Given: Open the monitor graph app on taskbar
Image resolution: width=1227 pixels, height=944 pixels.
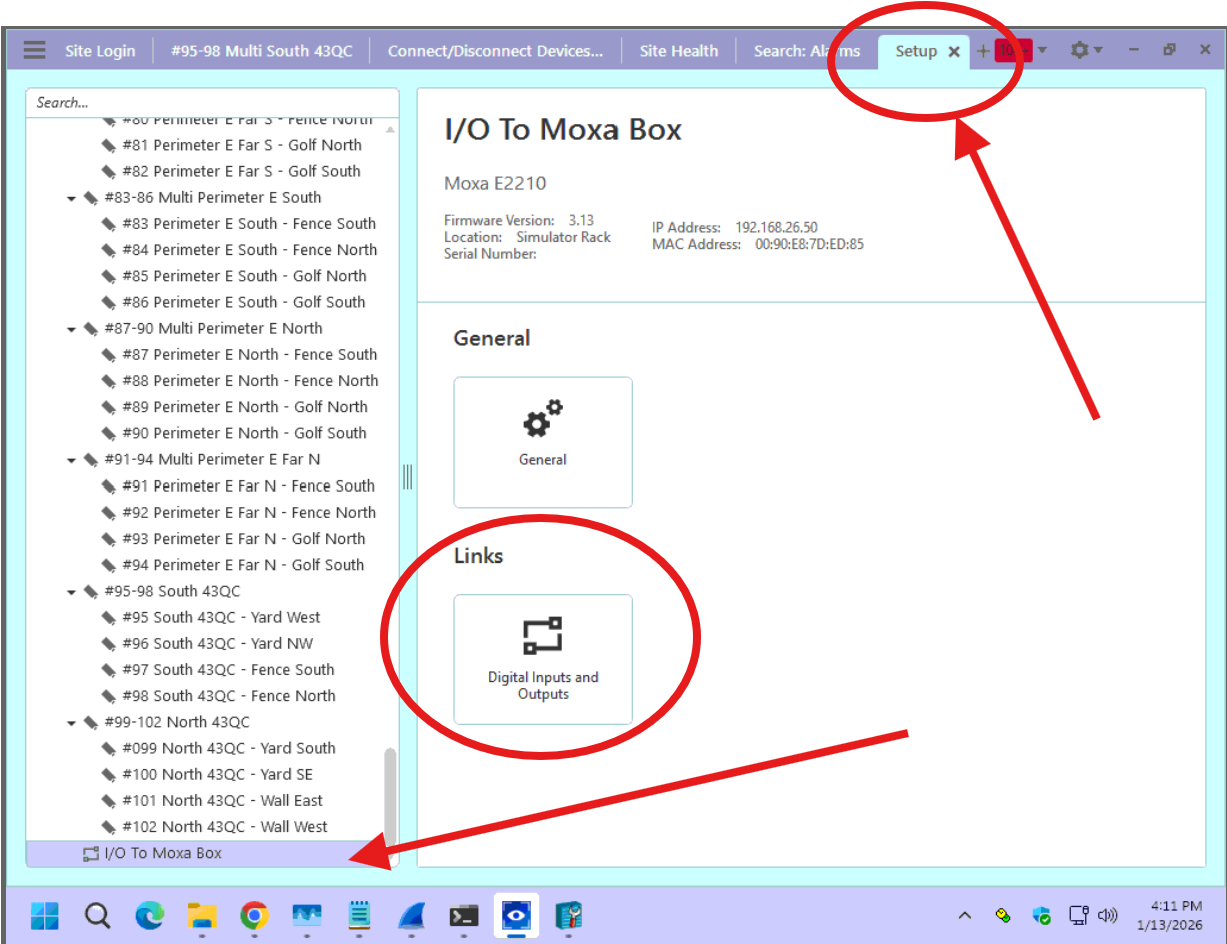Looking at the screenshot, I should click(x=306, y=915).
